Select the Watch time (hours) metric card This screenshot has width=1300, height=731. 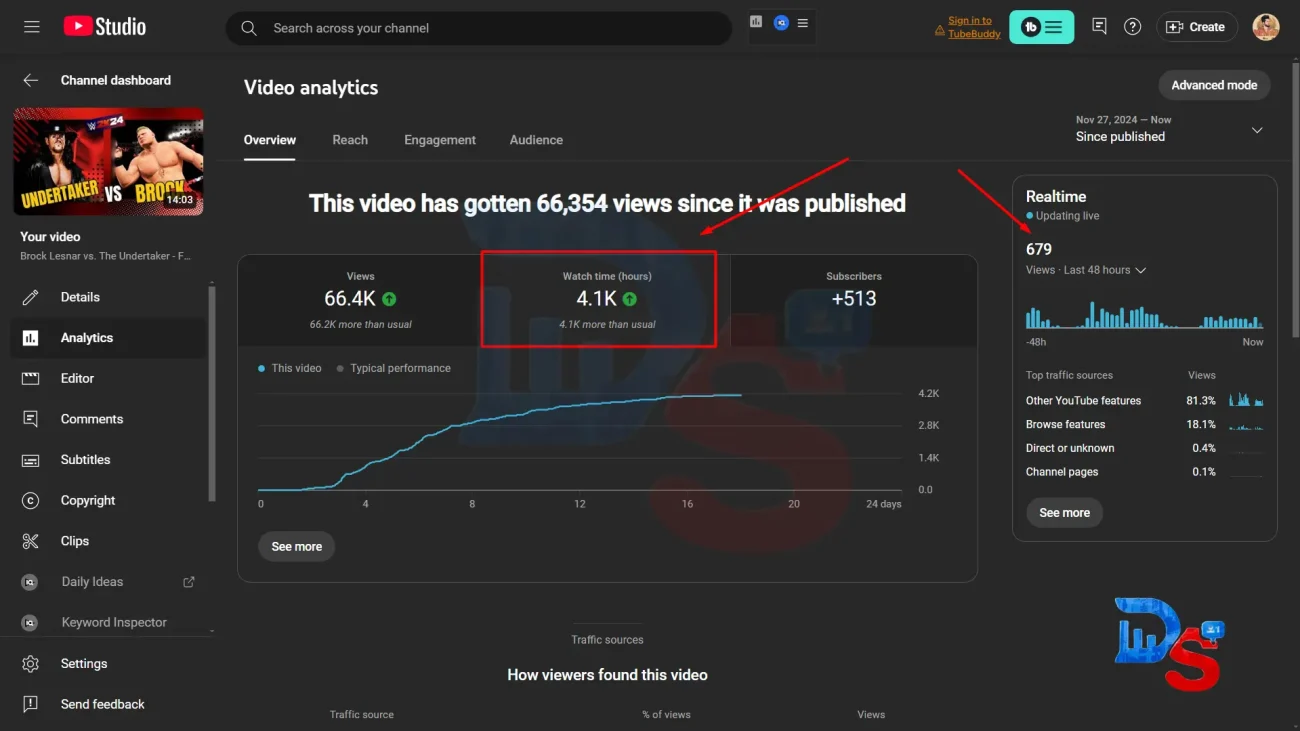(607, 299)
